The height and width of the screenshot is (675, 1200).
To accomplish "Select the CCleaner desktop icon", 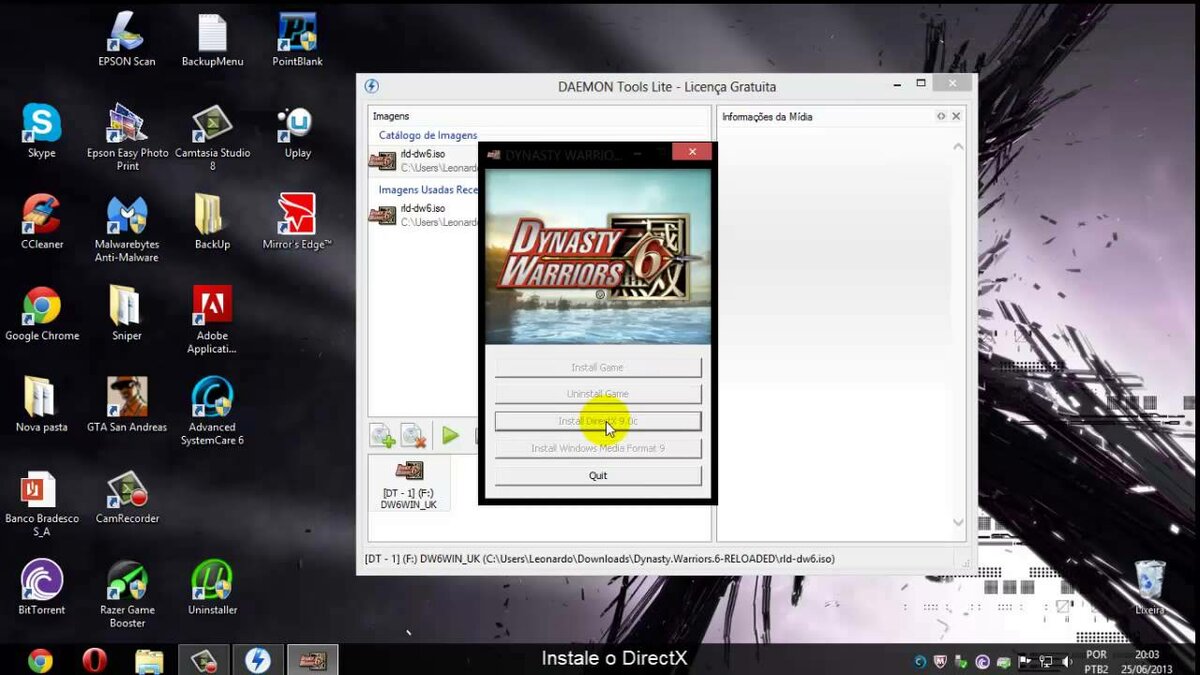I will coord(42,222).
